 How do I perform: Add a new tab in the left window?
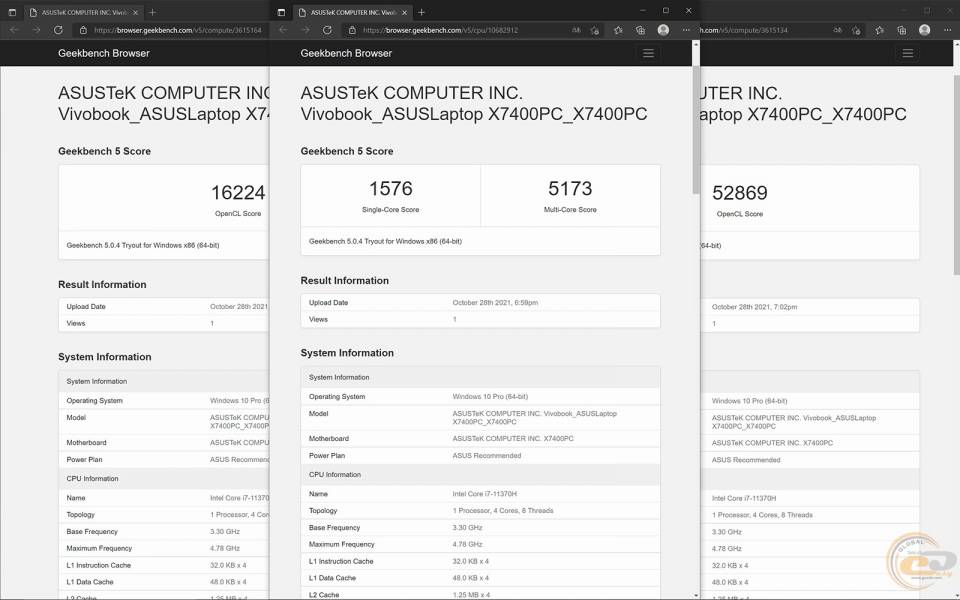point(152,12)
